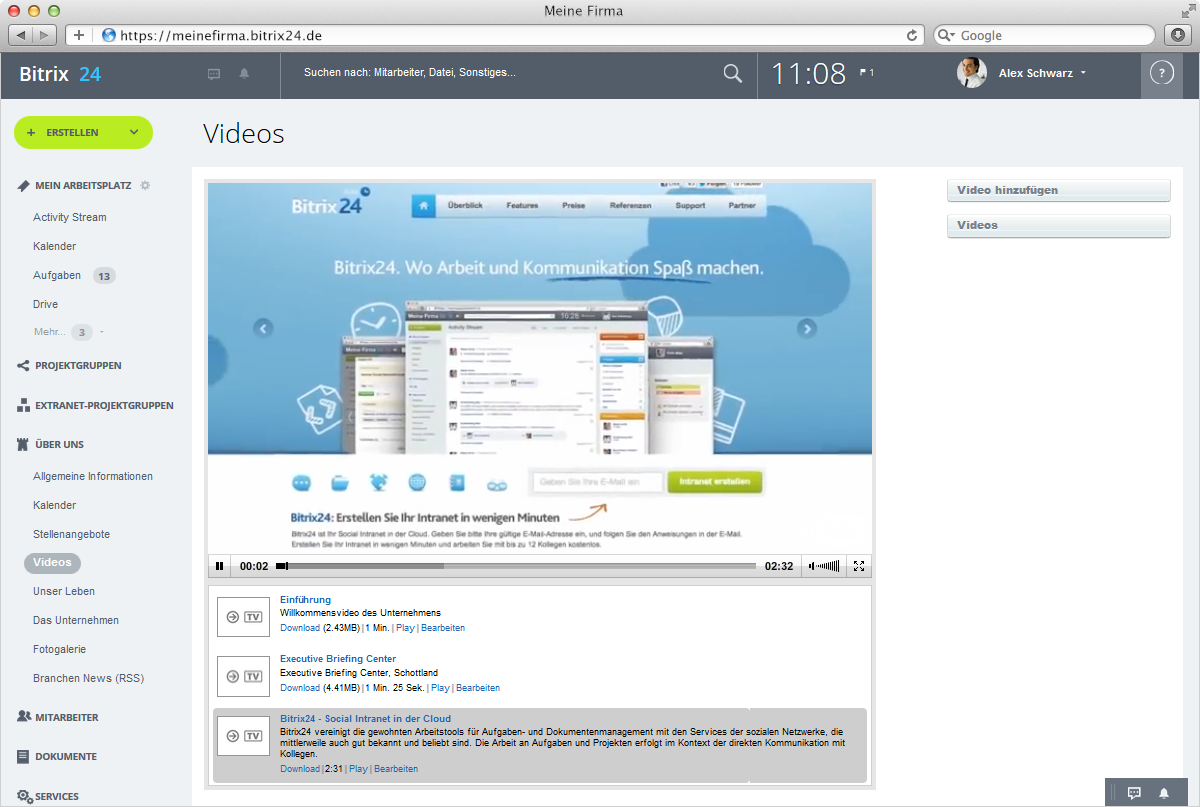Click the green Erstellen button
The height and width of the screenshot is (807, 1200).
coord(83,132)
